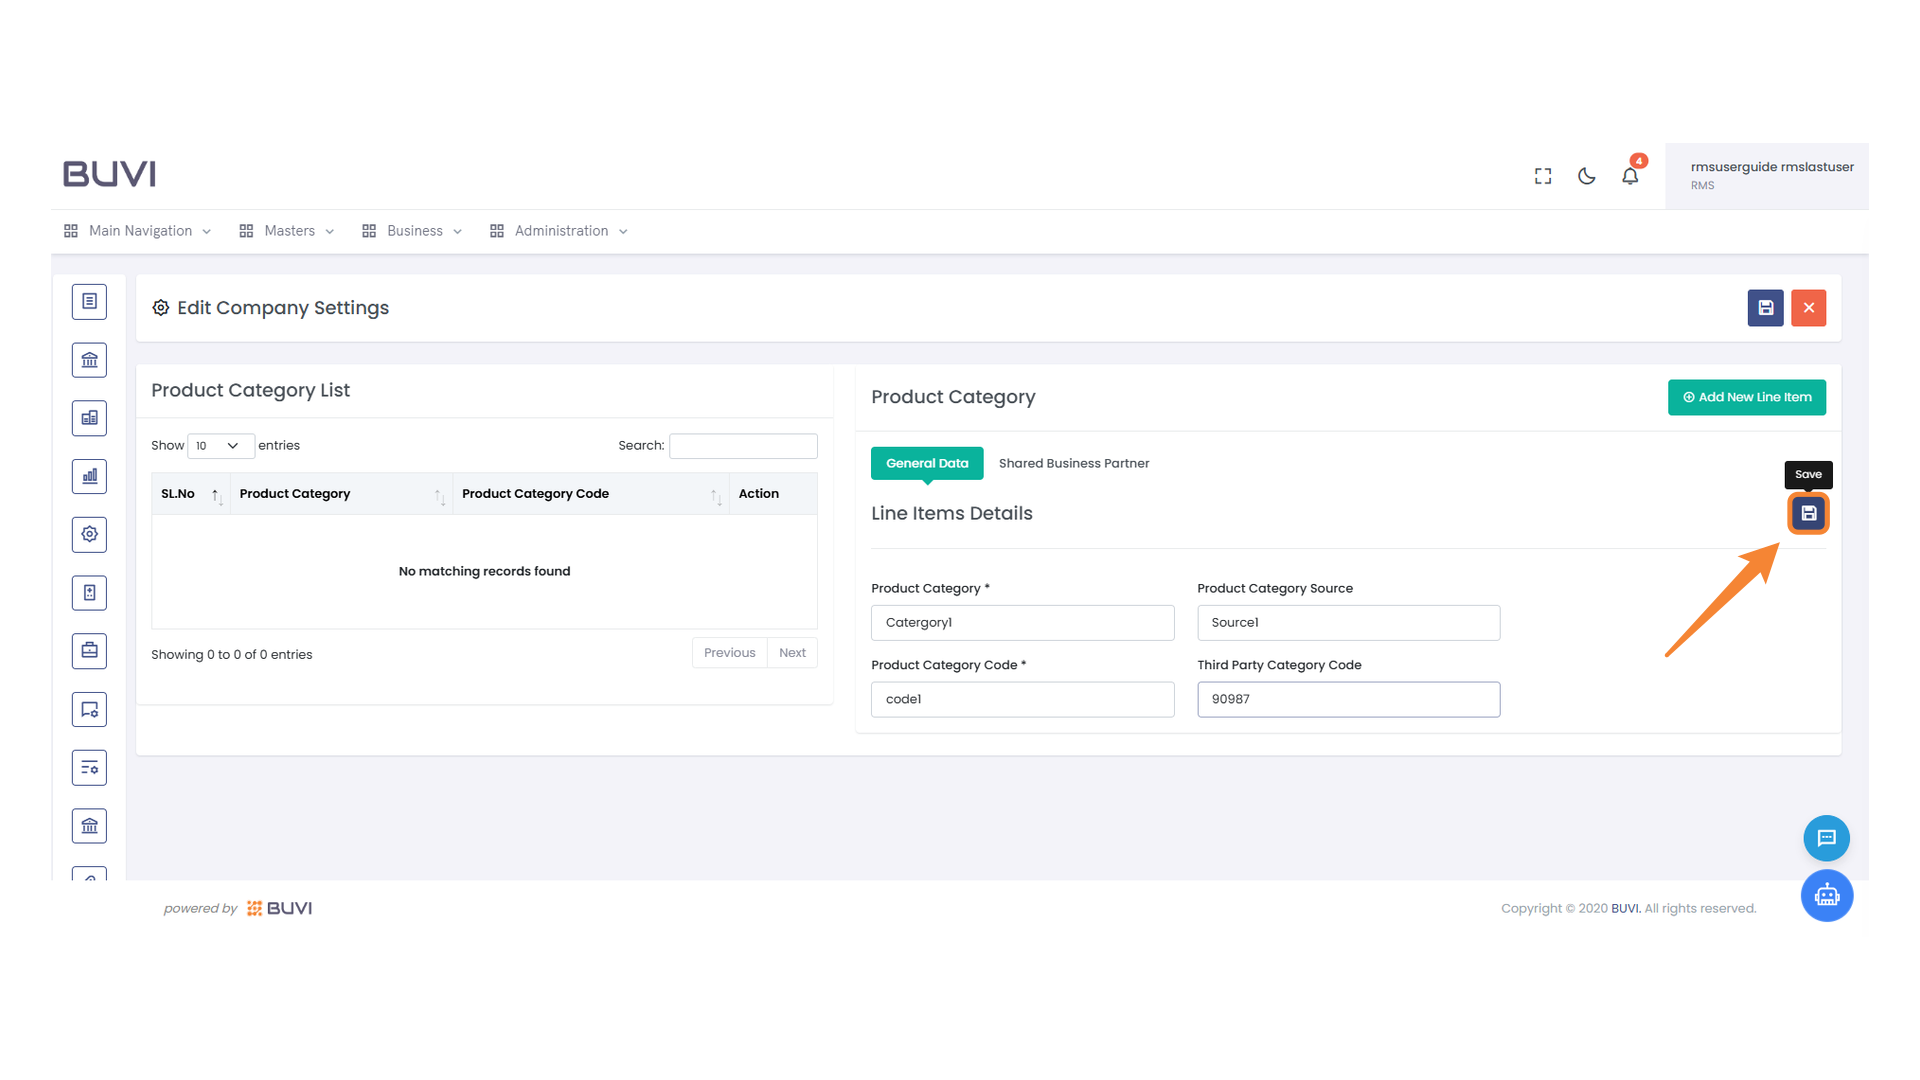This screenshot has width=1920, height=1080.
Task: Toggle dark mode moon icon
Action: tap(1586, 176)
